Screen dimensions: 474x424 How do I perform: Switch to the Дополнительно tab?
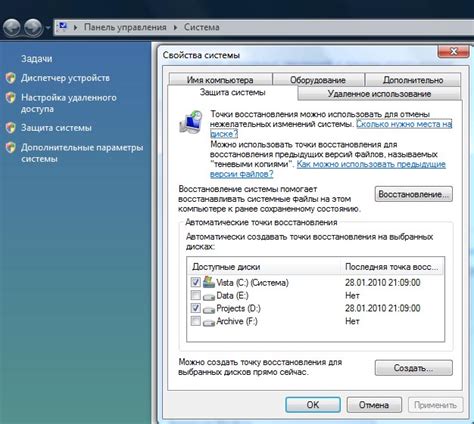(x=413, y=80)
